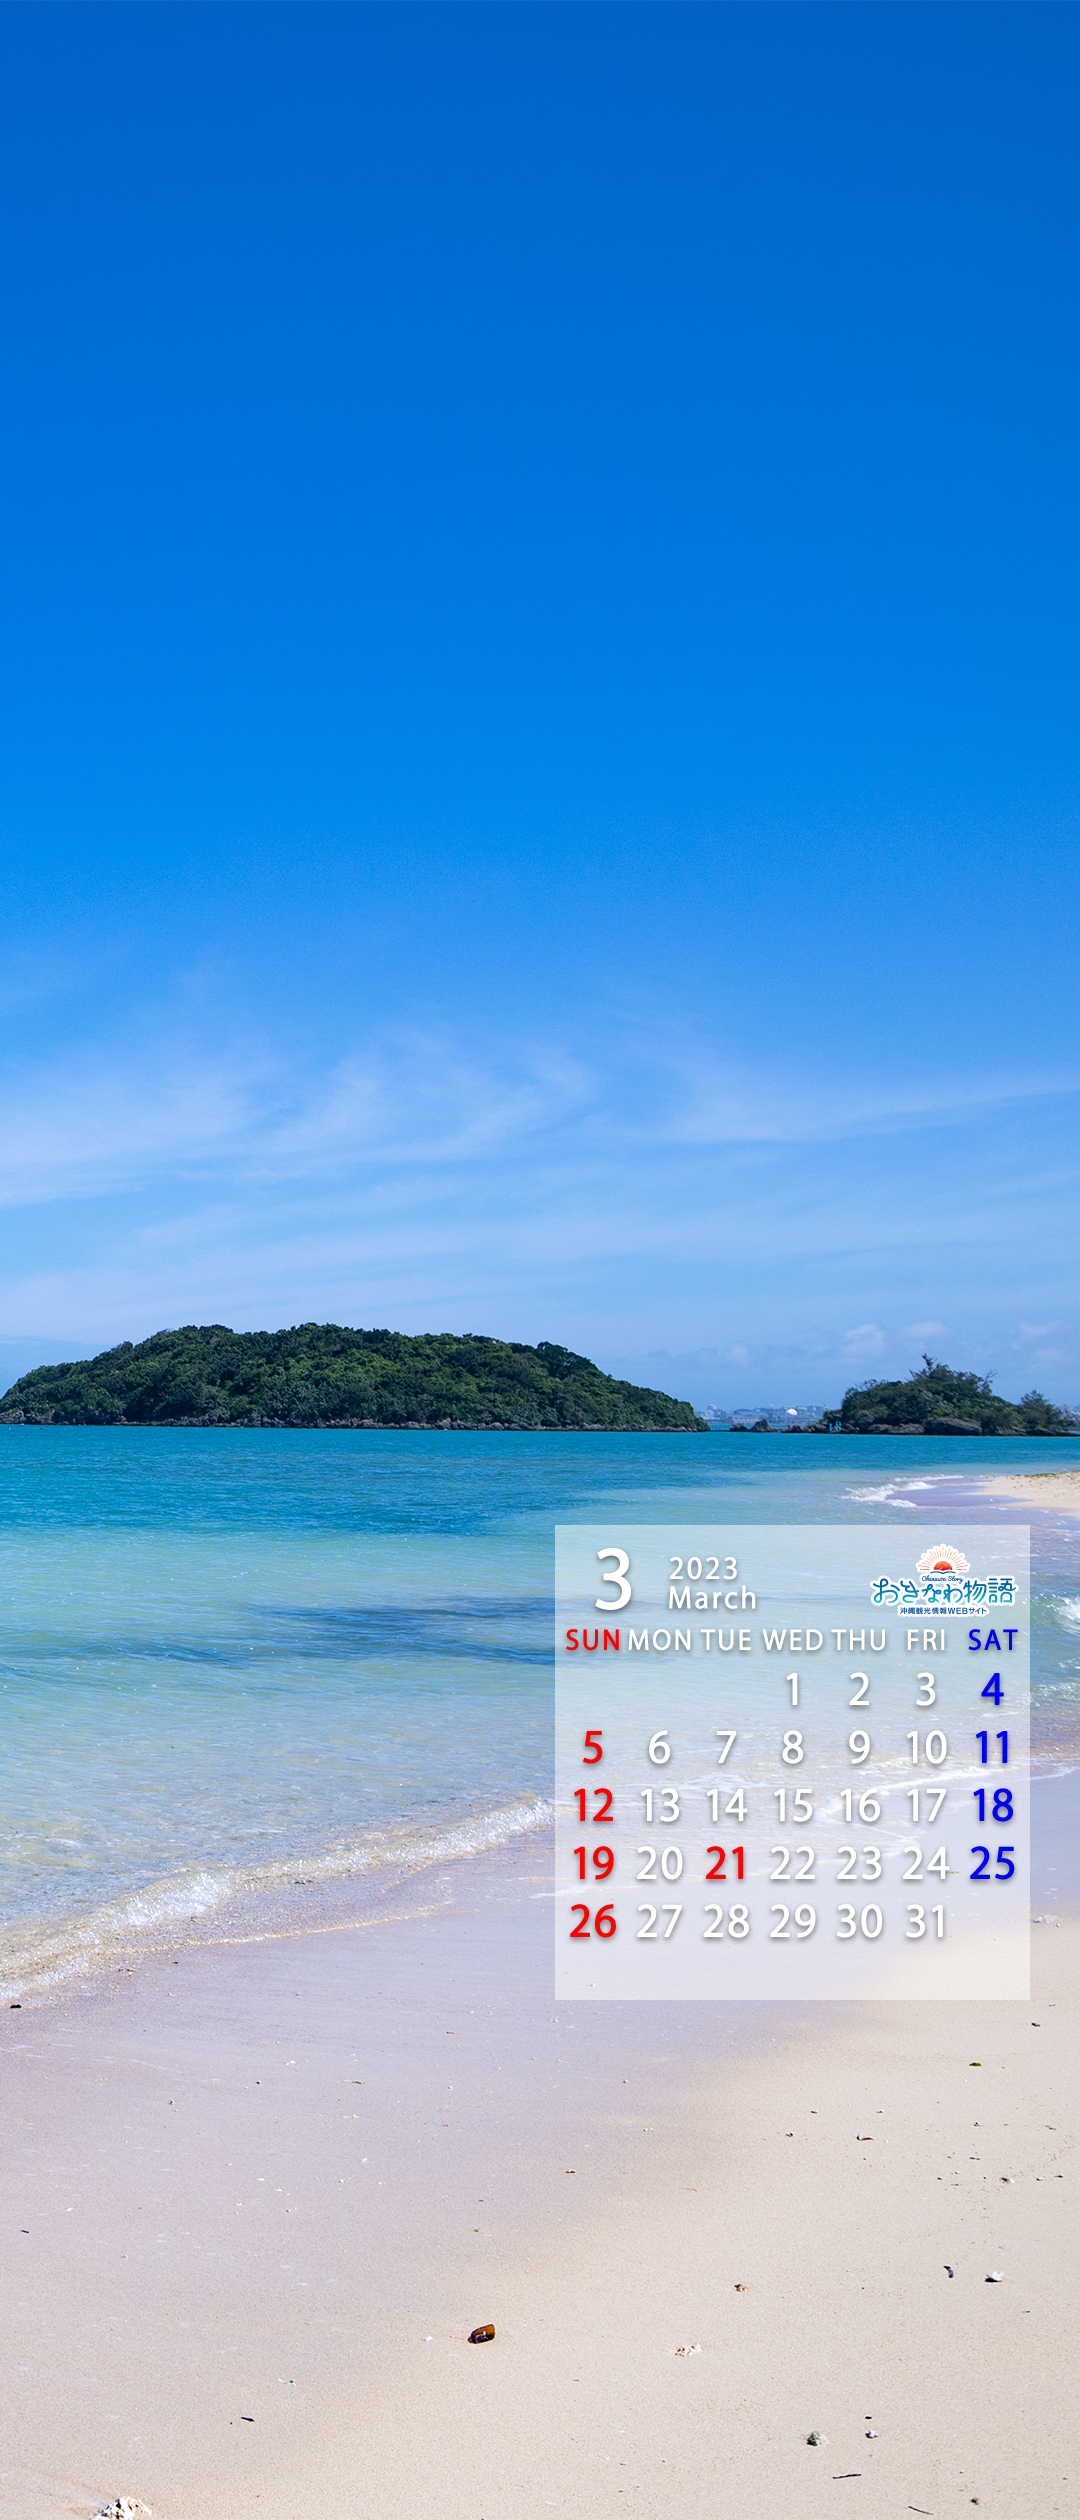Choose Sunday March 26 date
Image resolution: width=1080 pixels, height=2520 pixels.
coord(593,1922)
